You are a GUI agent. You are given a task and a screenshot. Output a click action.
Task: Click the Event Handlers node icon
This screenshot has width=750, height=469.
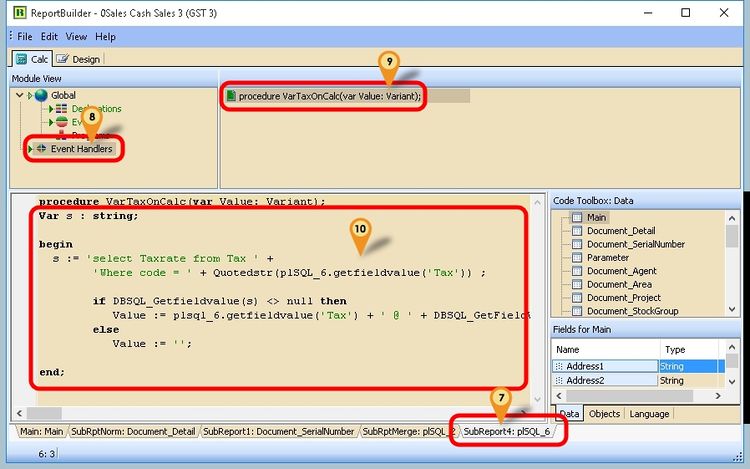pyautogui.click(x=42, y=148)
